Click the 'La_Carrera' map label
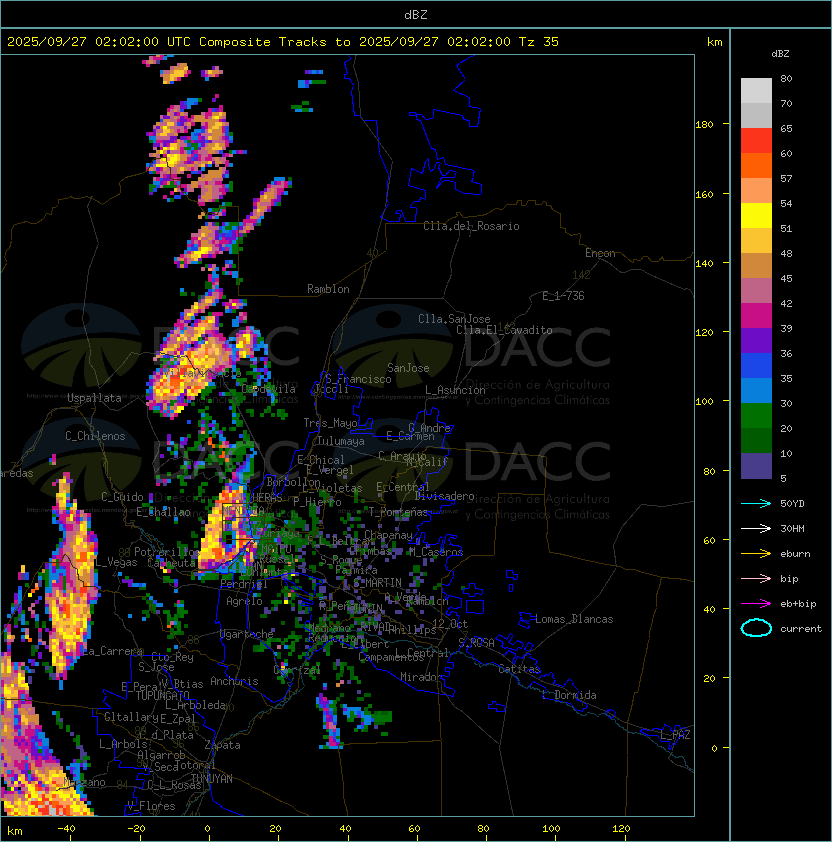The image size is (832, 842). point(113,651)
